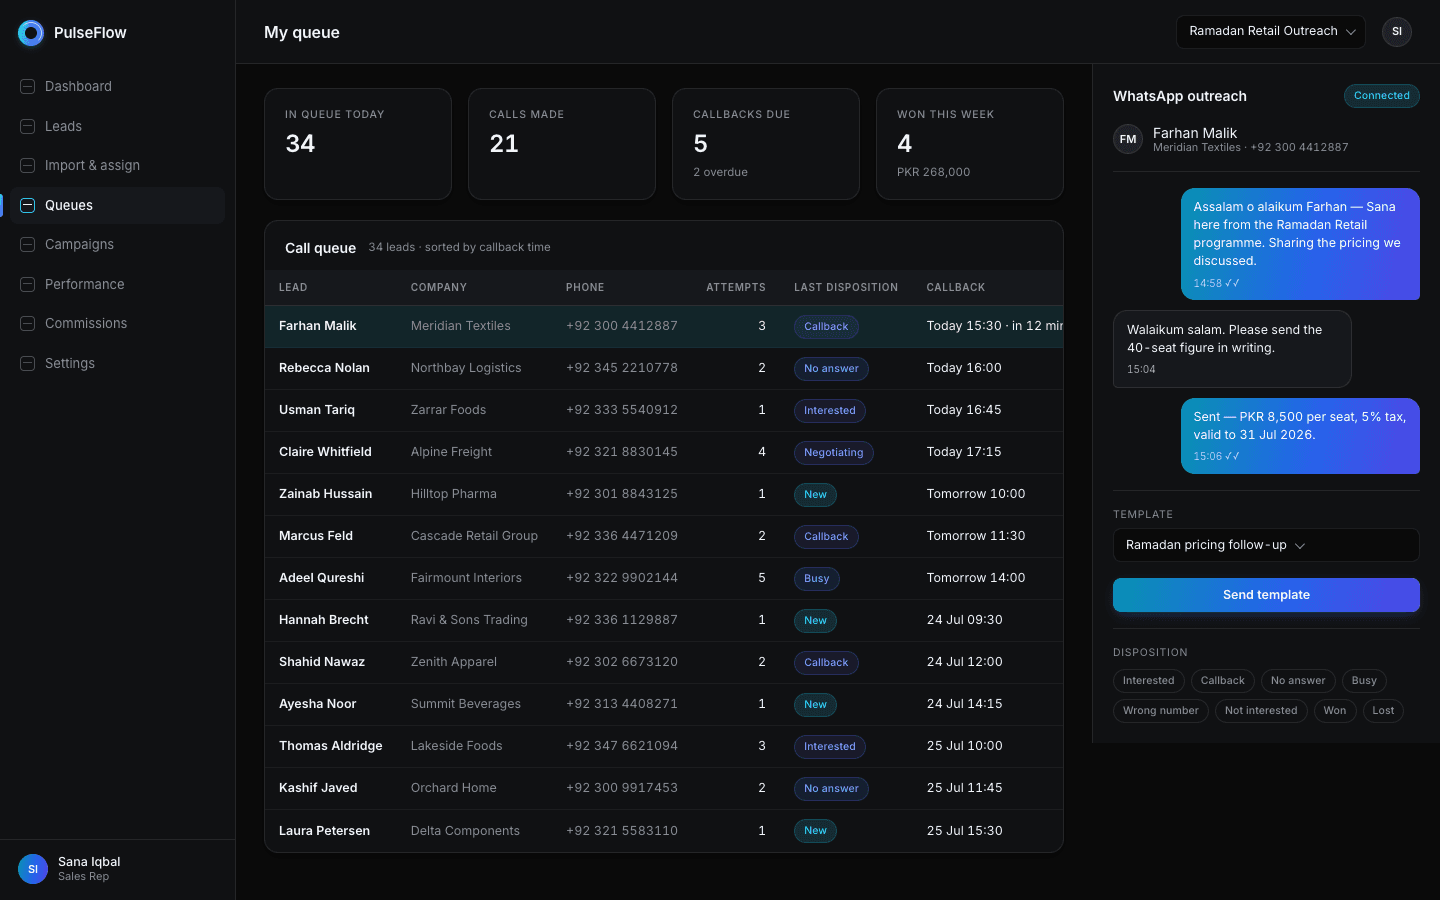Click the Interested badge for Thomas Aldridge

pos(830,747)
